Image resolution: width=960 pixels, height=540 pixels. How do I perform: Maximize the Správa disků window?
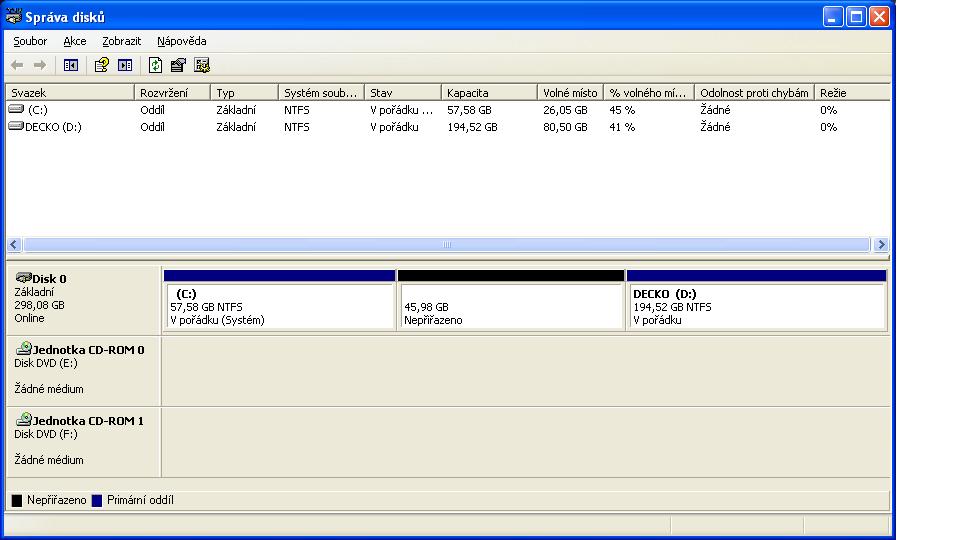tap(856, 17)
